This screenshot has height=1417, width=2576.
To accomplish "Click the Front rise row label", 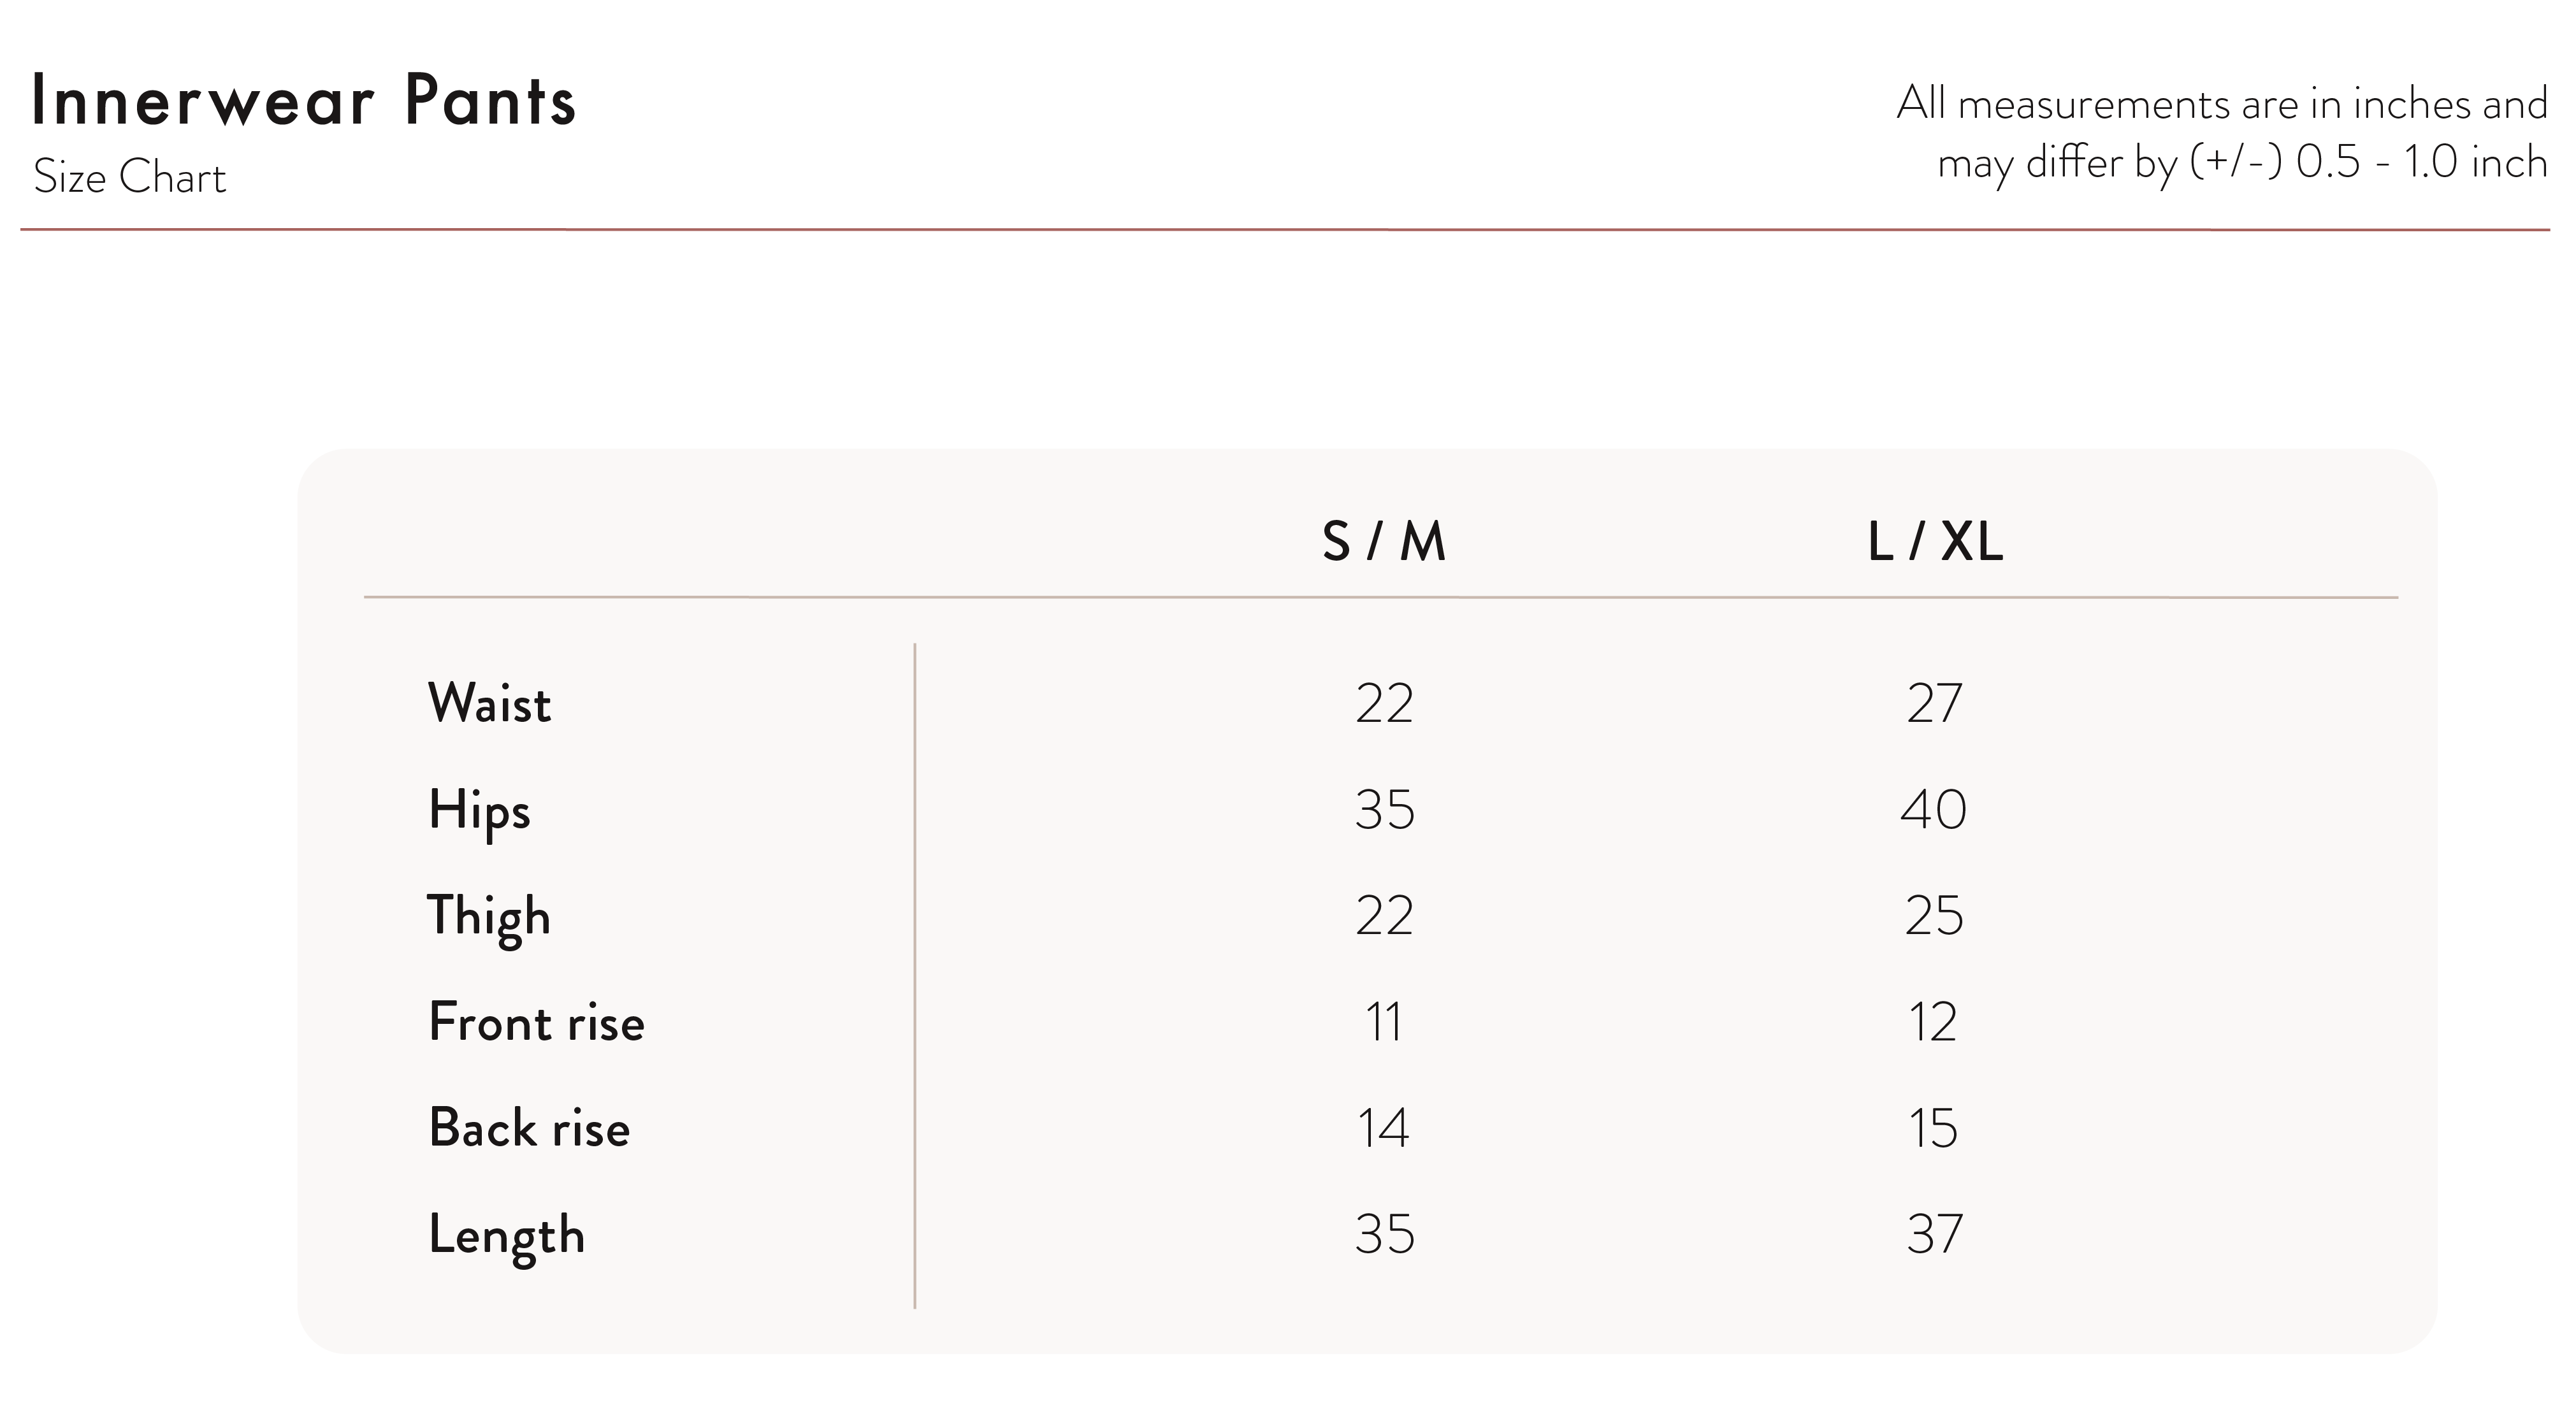I will click(537, 1022).
